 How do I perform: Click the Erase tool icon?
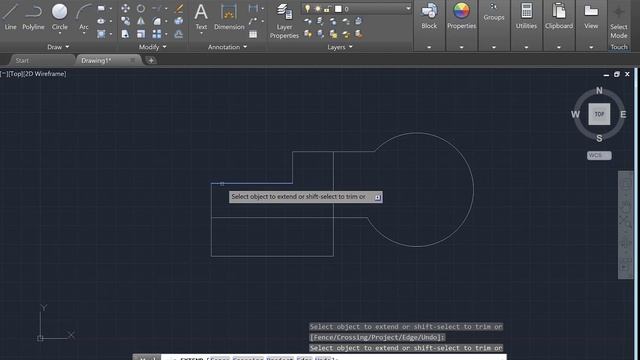coord(179,8)
